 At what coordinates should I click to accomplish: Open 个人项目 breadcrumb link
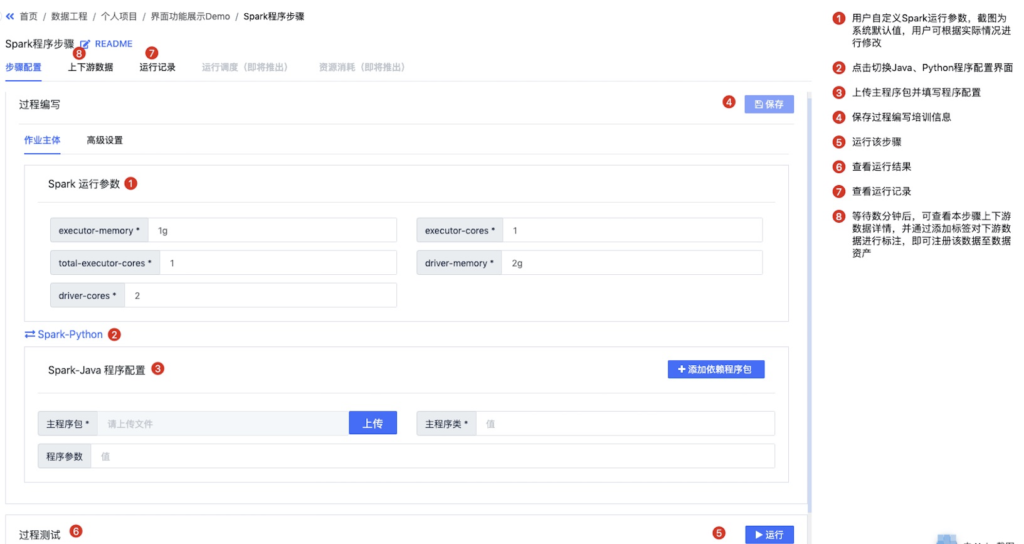point(119,16)
